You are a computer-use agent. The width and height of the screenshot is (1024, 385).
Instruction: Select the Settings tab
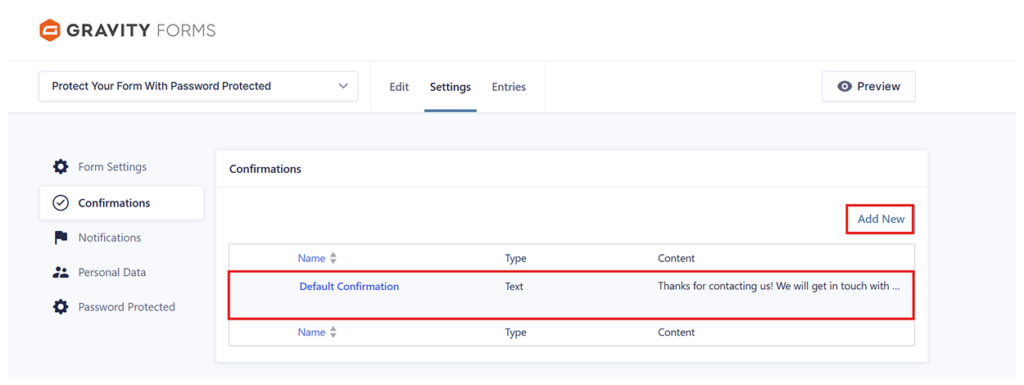tap(450, 87)
